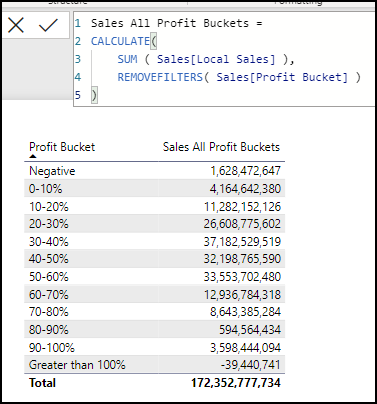Click value 33,553,702,480
377x404 pixels.
[x=242, y=277]
